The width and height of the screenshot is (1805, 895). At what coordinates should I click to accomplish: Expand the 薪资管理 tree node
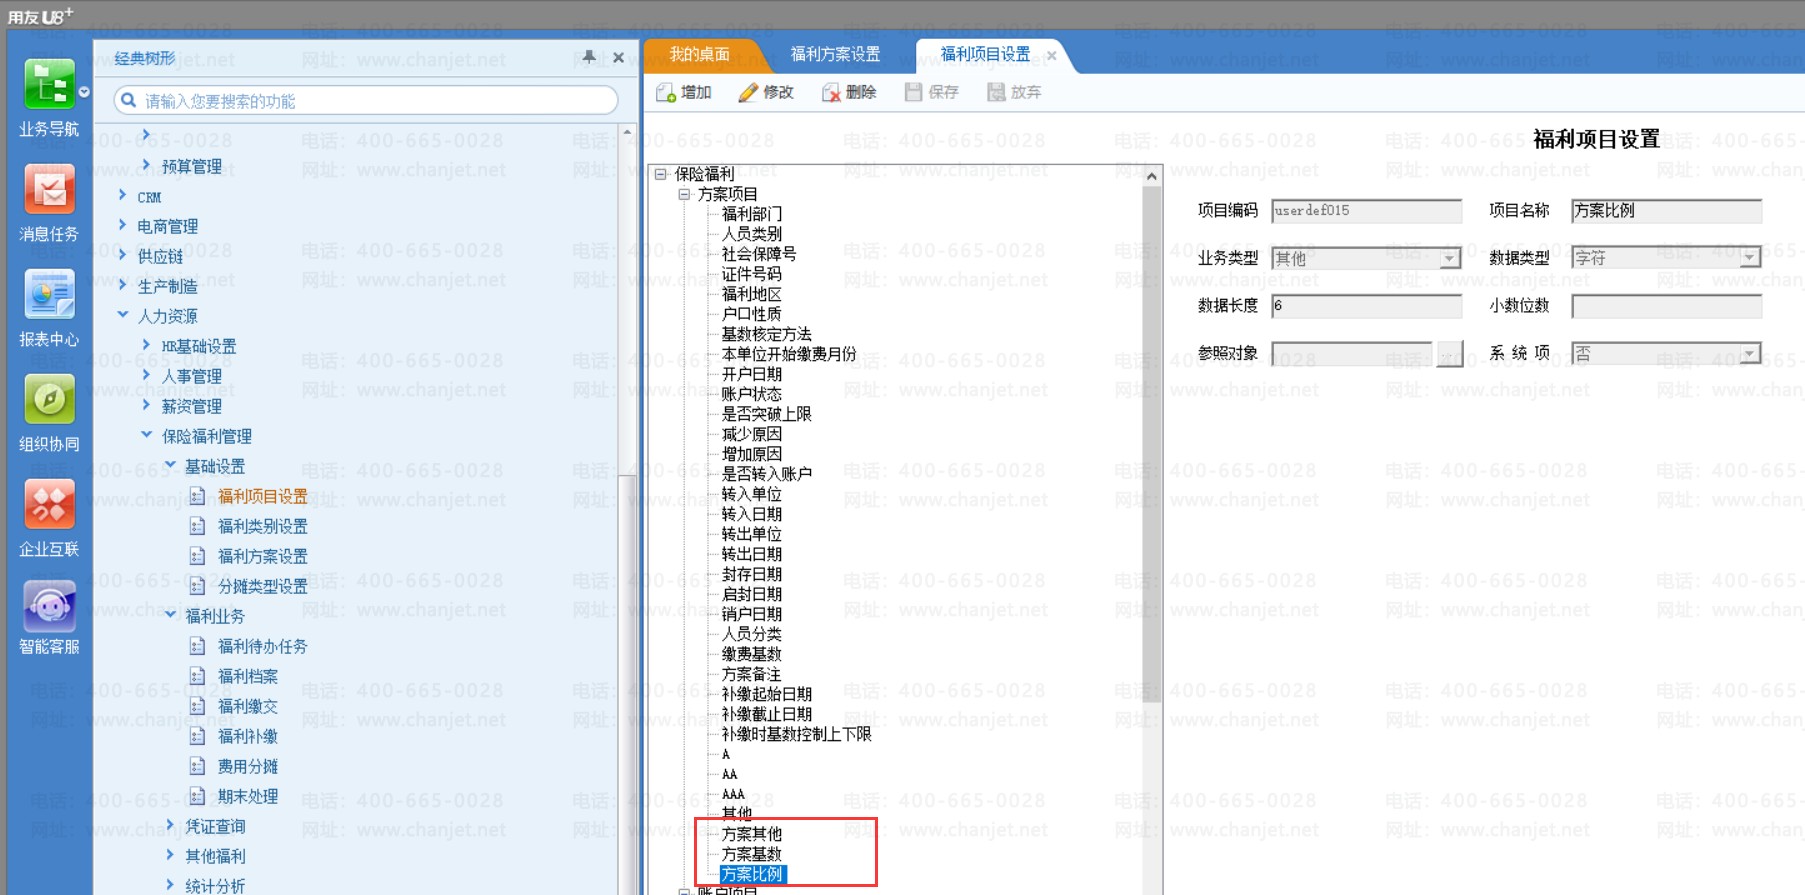pos(147,405)
